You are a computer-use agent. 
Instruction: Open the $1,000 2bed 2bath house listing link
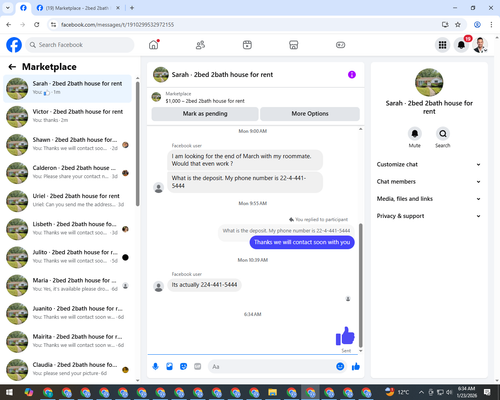pos(205,101)
